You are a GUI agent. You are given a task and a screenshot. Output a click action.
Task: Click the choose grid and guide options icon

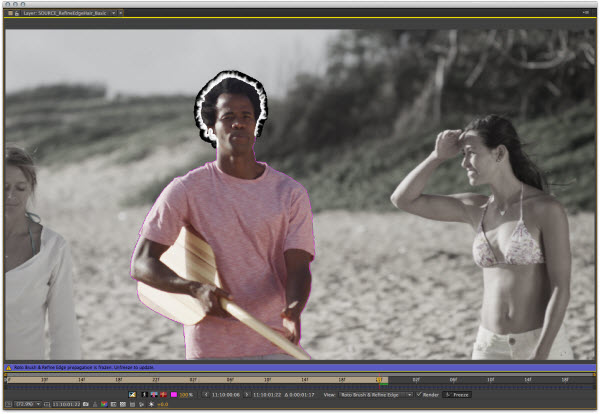46,404
